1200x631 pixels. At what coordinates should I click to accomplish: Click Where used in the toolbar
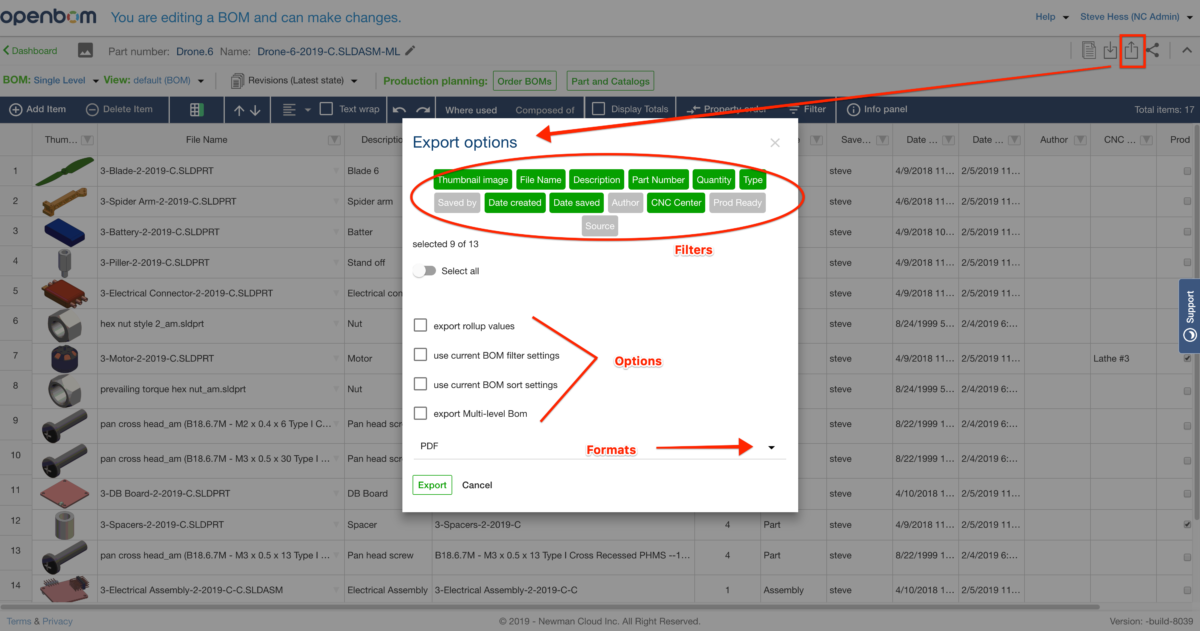471,110
